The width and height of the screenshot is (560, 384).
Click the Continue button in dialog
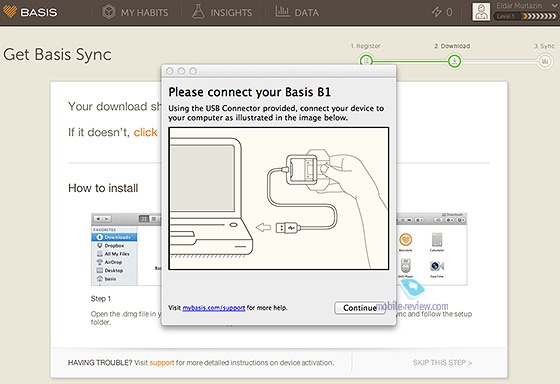[x=360, y=308]
